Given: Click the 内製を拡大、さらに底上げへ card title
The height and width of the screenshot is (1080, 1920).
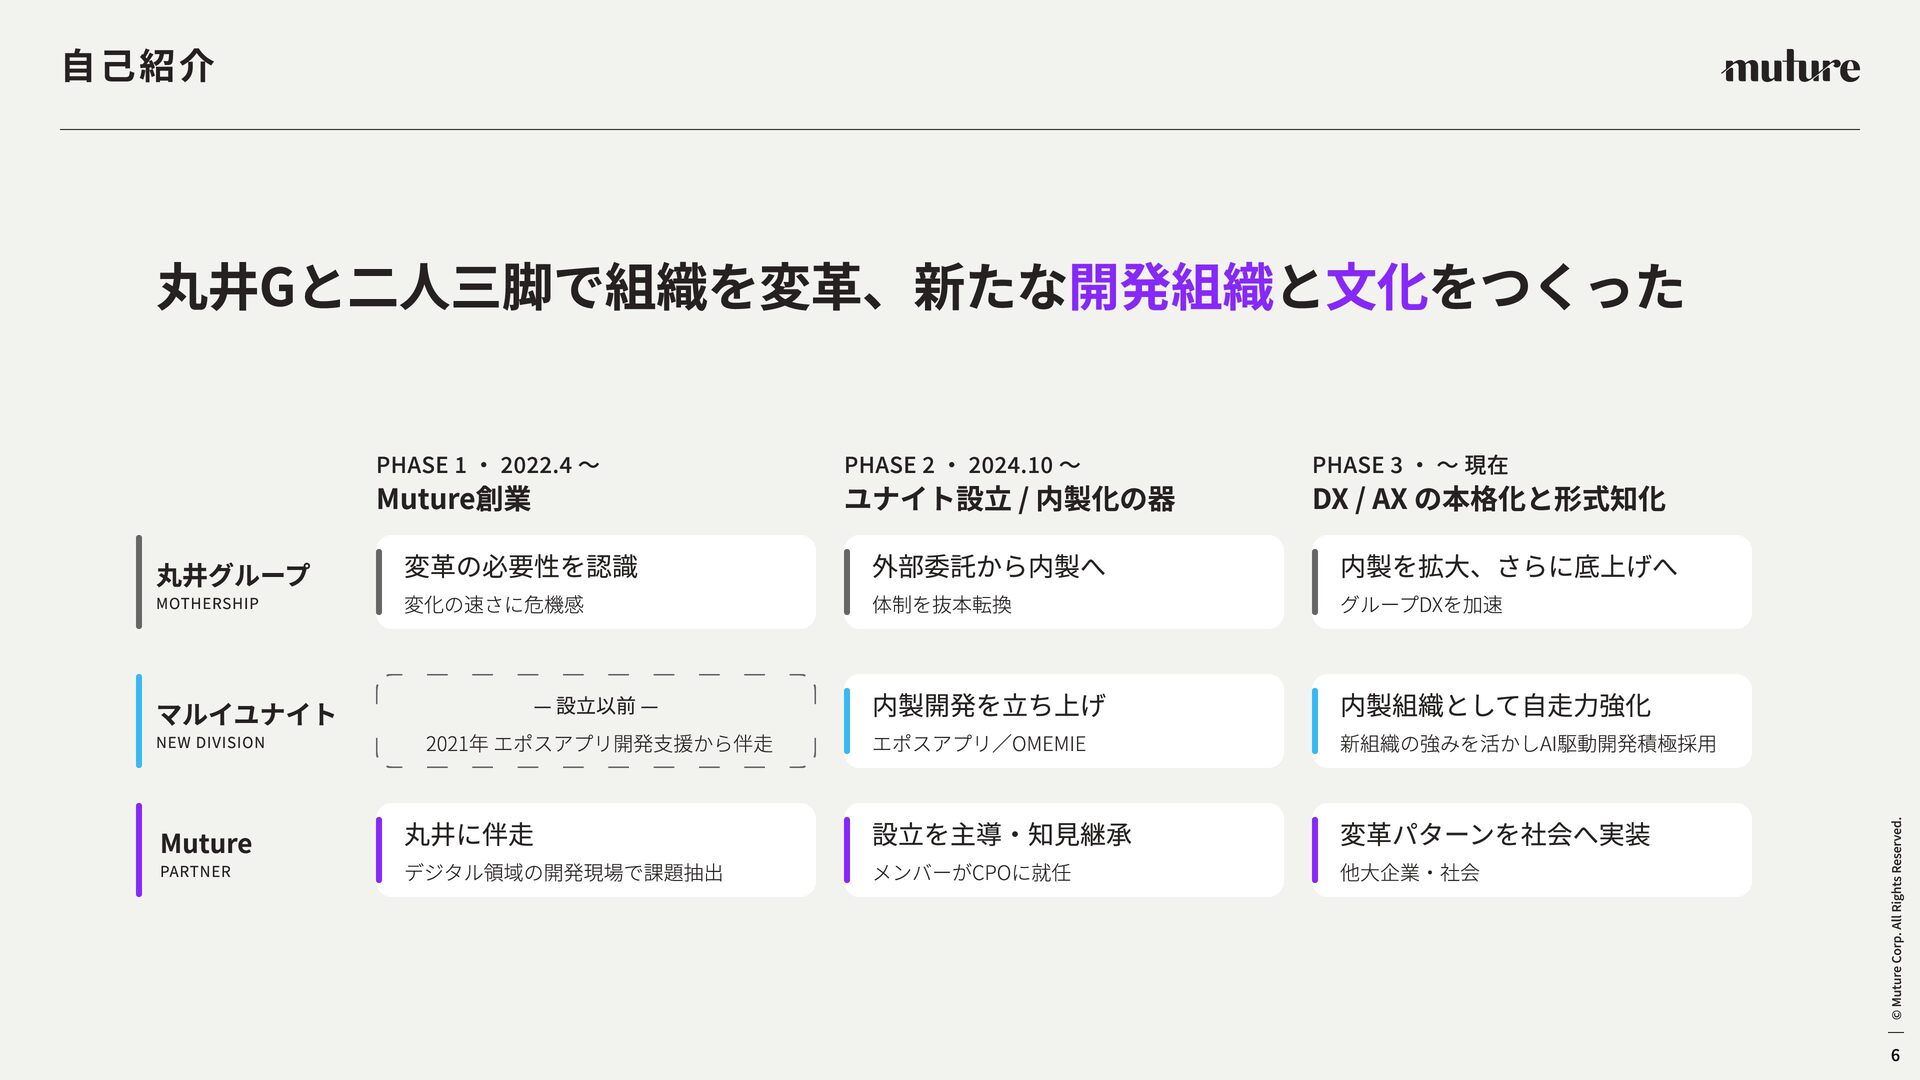Looking at the screenshot, I should pyautogui.click(x=1509, y=567).
